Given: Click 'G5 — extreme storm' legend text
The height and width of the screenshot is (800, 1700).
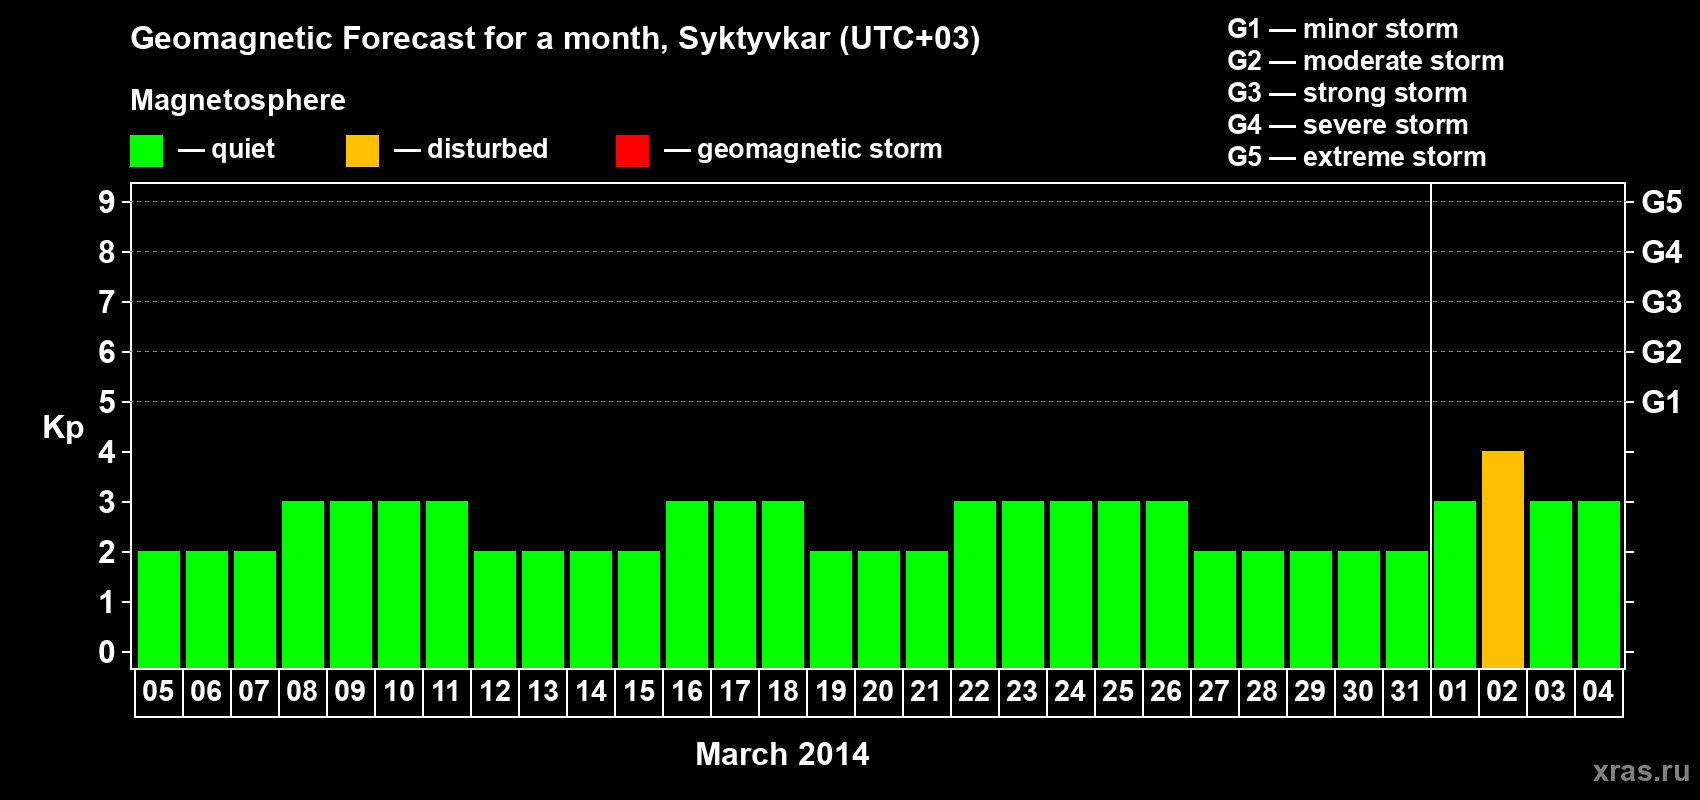Looking at the screenshot, I should pos(1357,157).
